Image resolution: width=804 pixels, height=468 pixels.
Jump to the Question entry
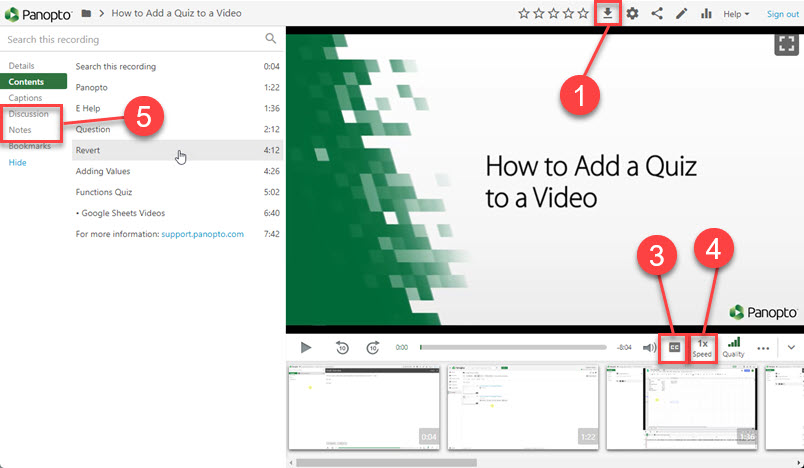coord(177,129)
